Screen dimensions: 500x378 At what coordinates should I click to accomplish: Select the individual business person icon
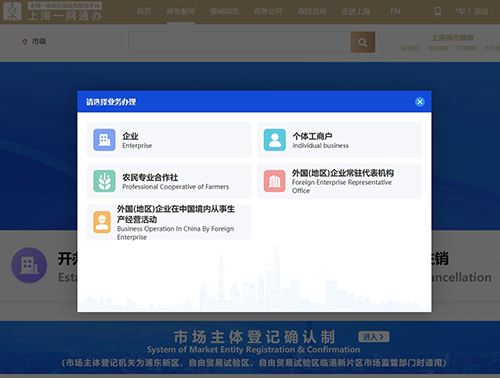point(275,140)
